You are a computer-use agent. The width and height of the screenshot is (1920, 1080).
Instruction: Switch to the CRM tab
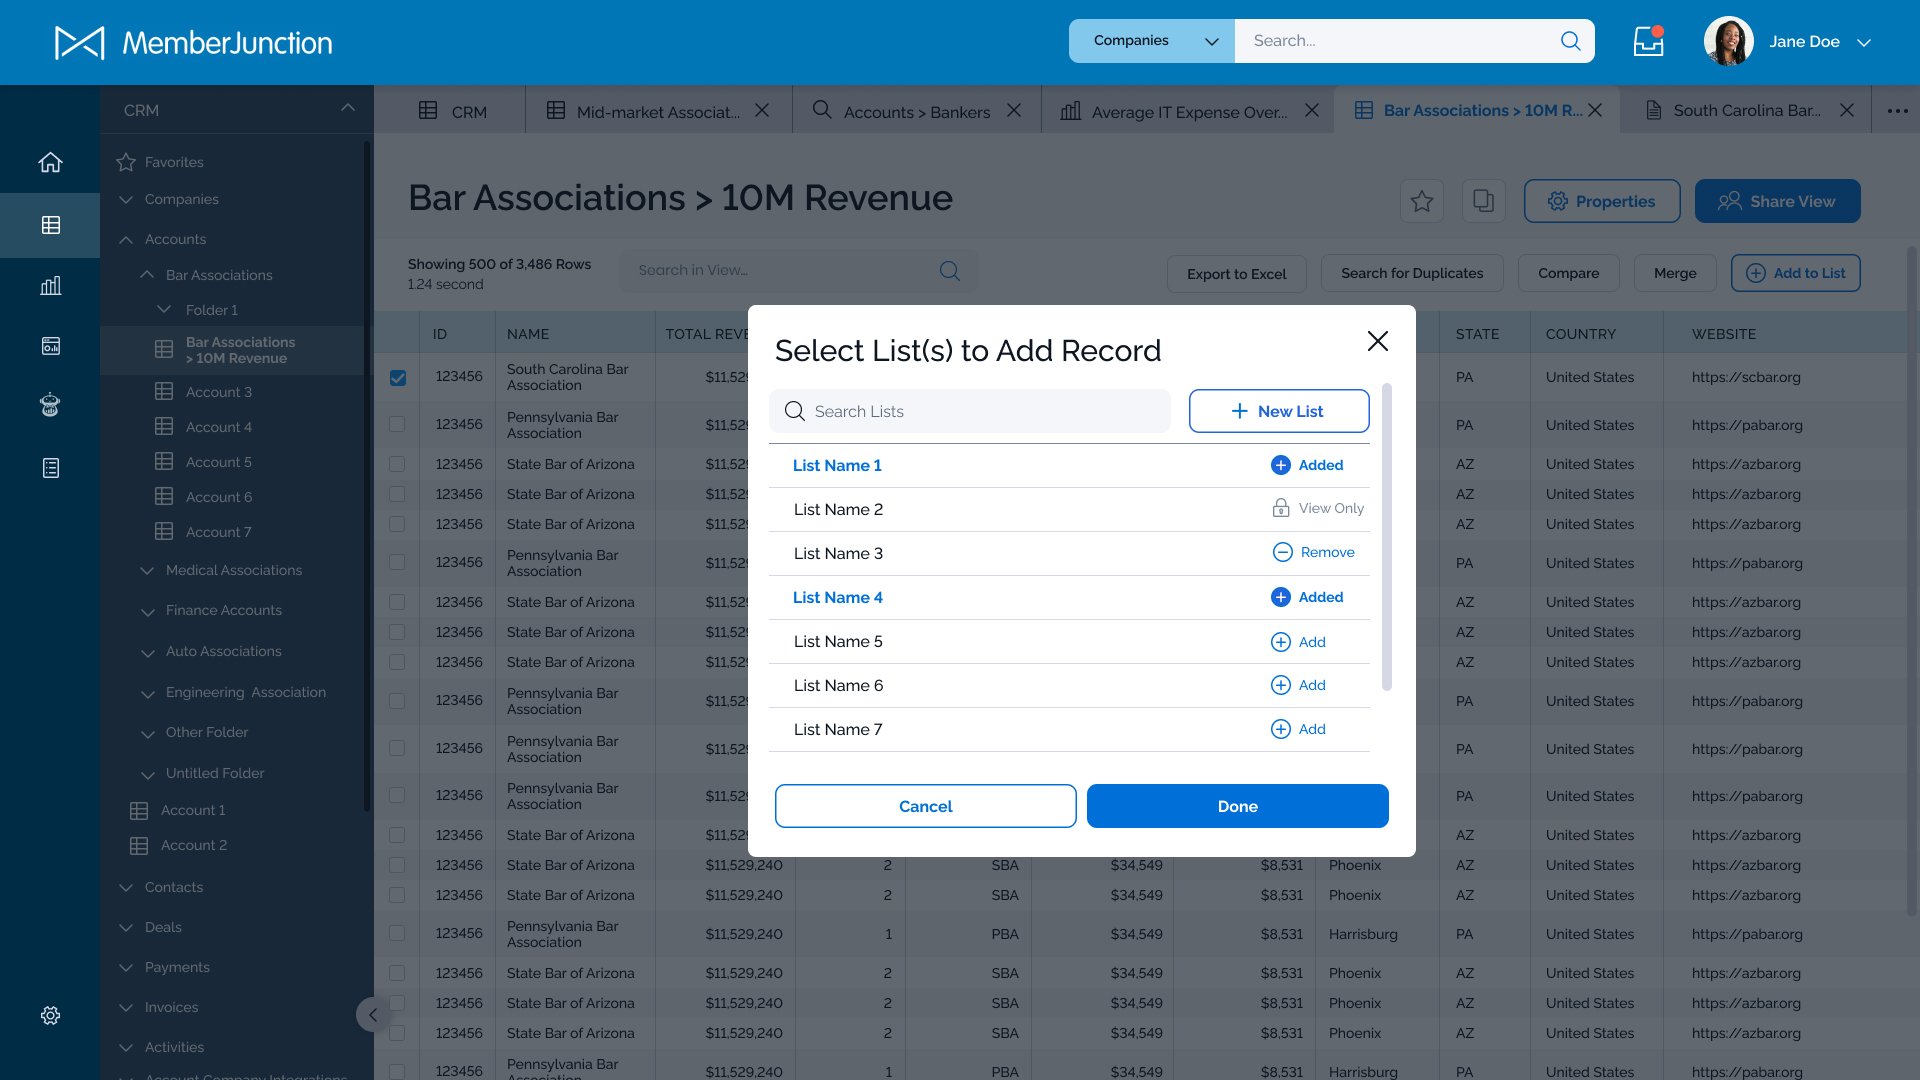(x=451, y=111)
